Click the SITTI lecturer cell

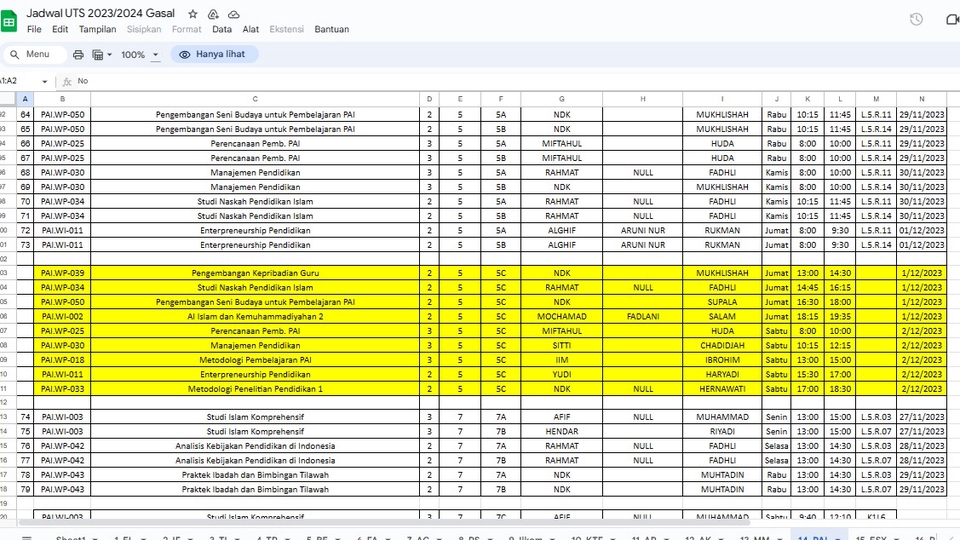pyautogui.click(x=561, y=345)
